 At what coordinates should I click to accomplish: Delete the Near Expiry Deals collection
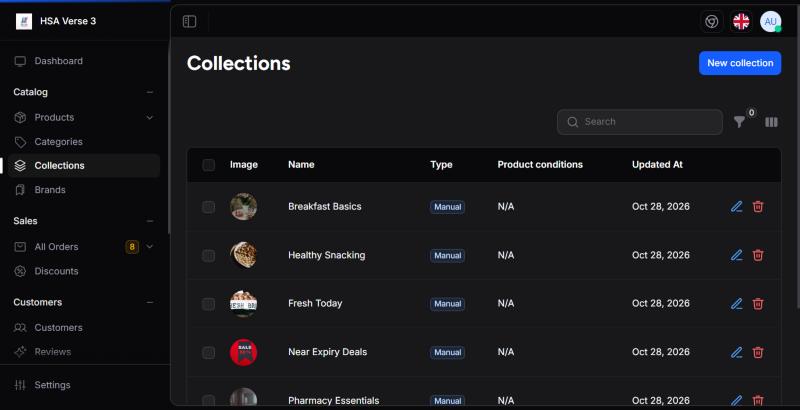(x=758, y=352)
